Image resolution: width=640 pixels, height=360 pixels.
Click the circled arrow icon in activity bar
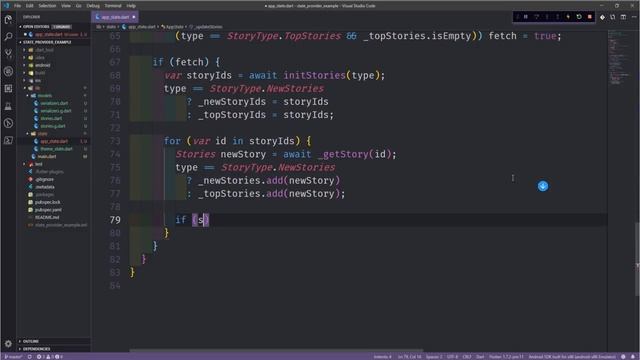point(8,123)
